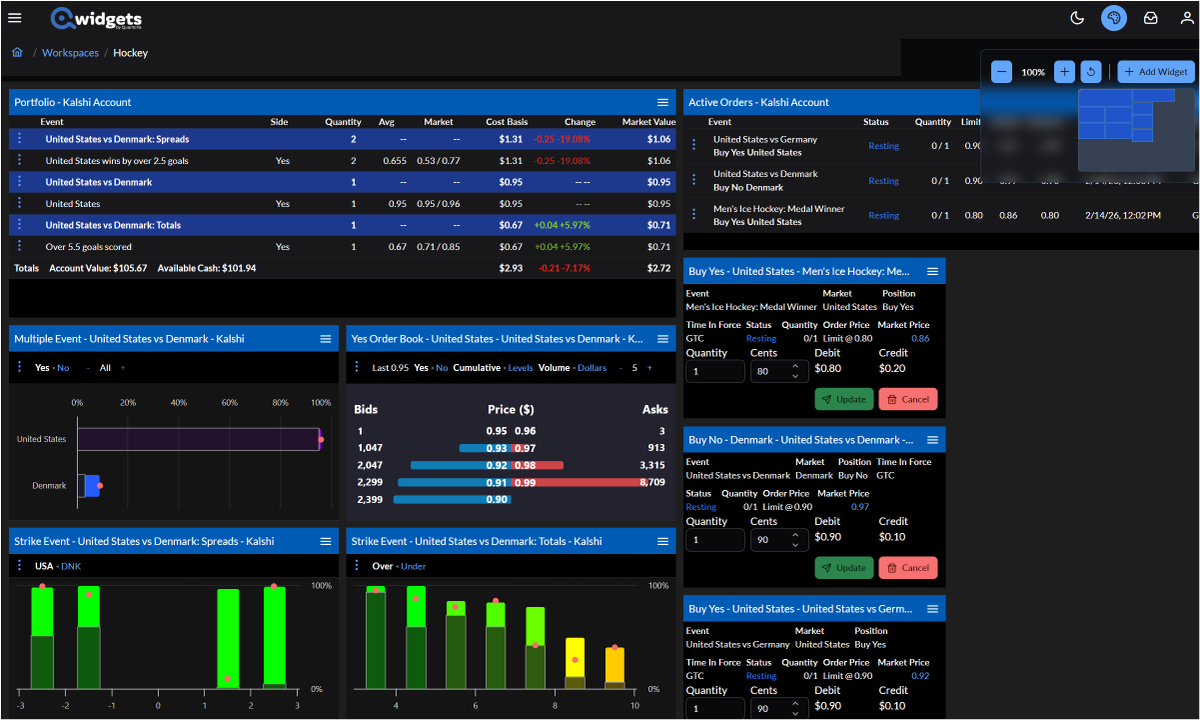Switch Spreads chart to DNK

(x=71, y=566)
